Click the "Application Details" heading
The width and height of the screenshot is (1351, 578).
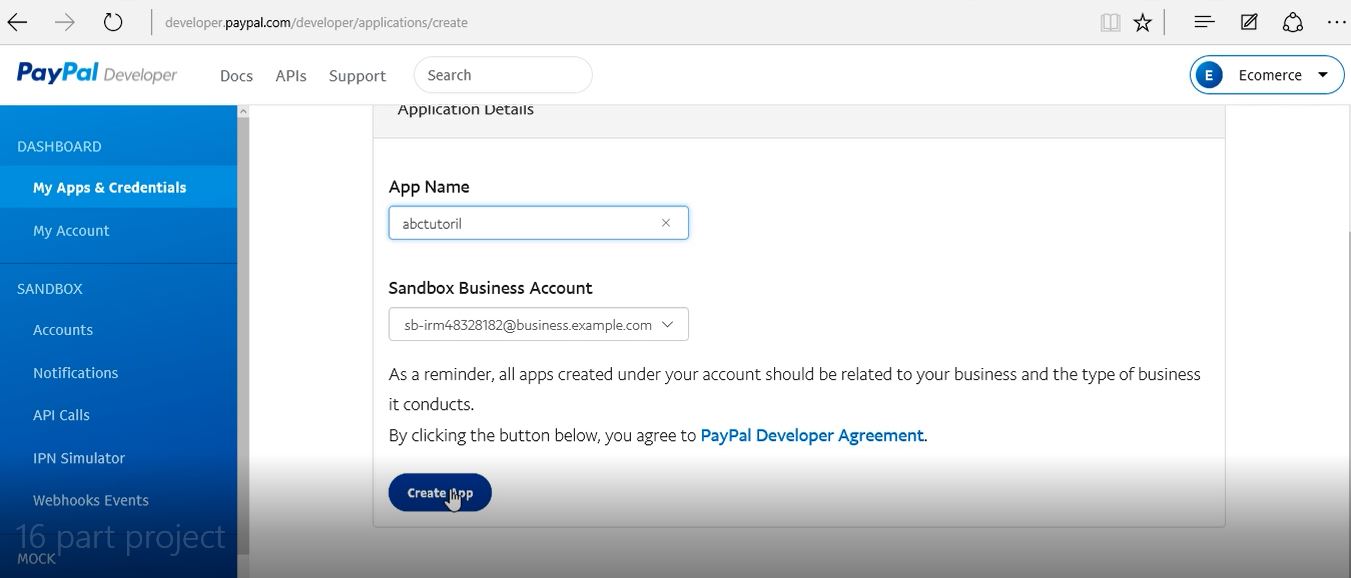[x=466, y=109]
